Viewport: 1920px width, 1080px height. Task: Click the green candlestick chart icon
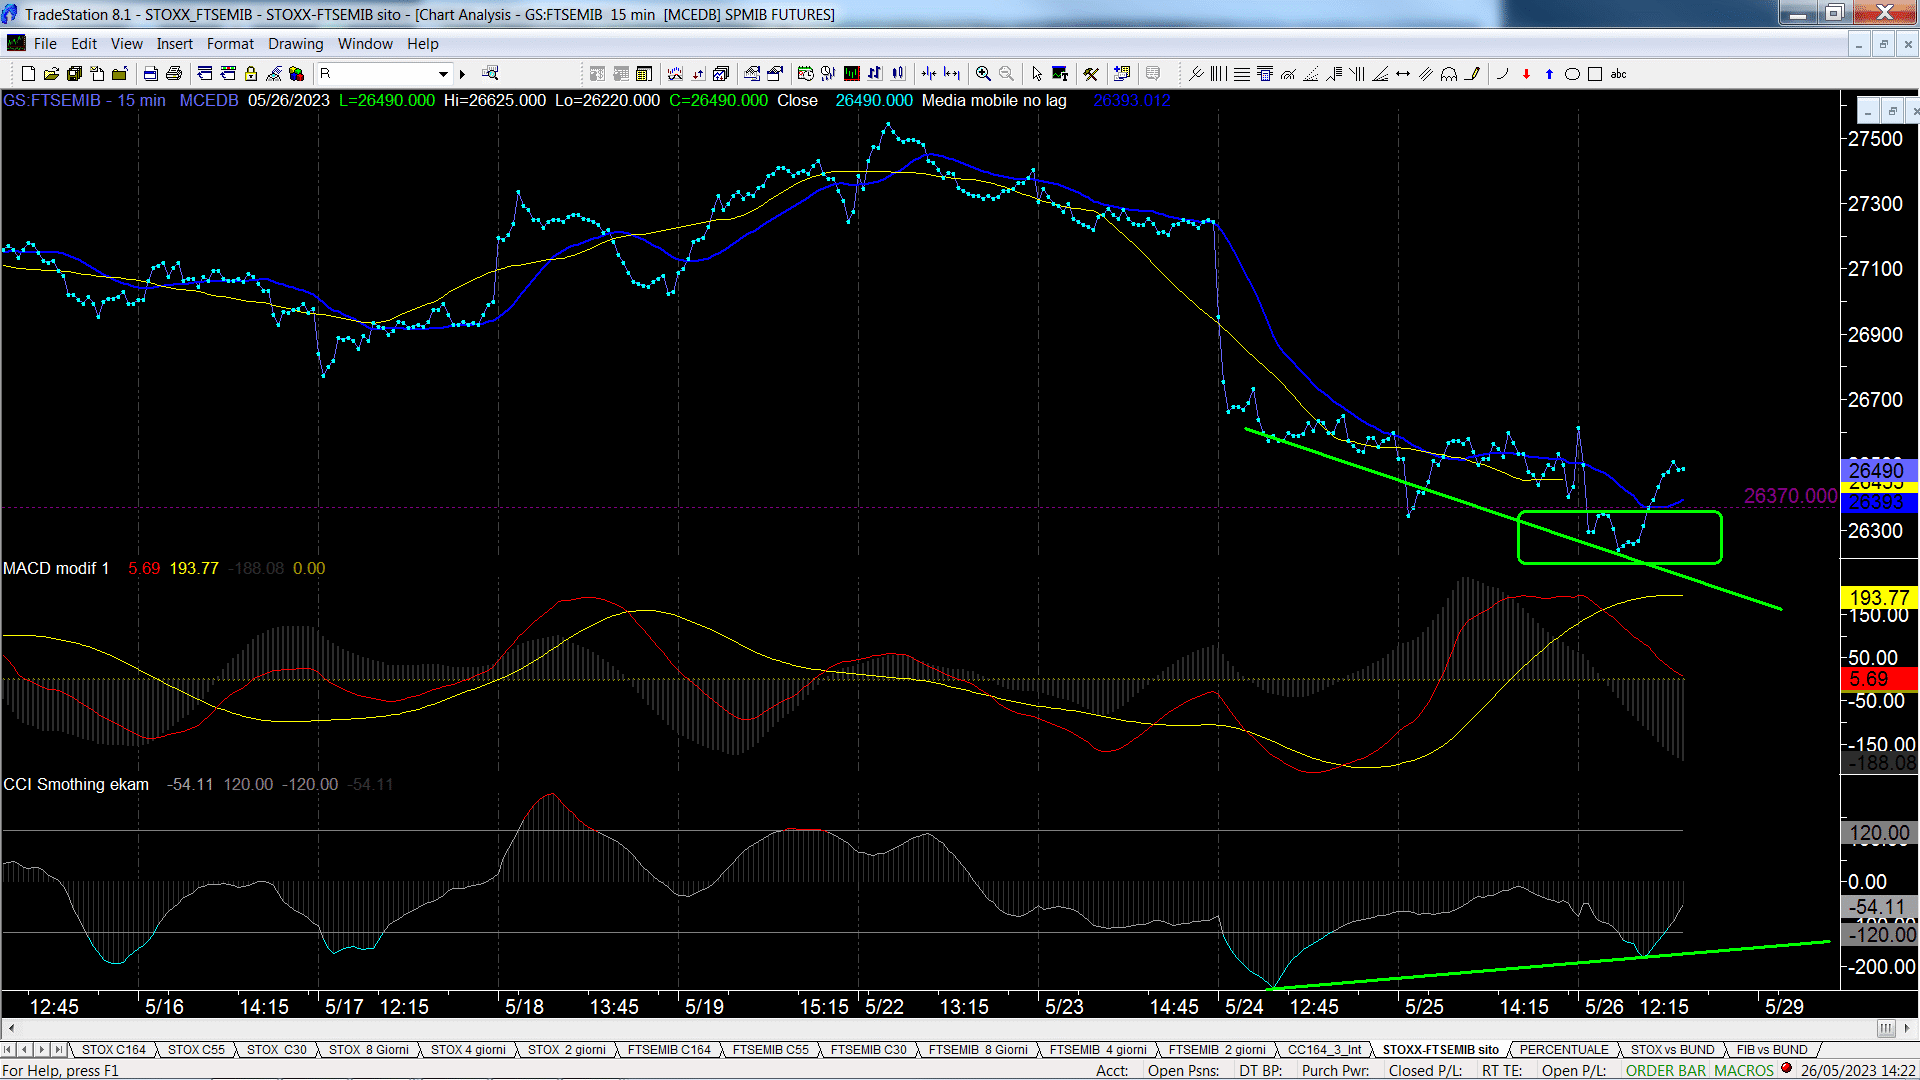click(851, 74)
